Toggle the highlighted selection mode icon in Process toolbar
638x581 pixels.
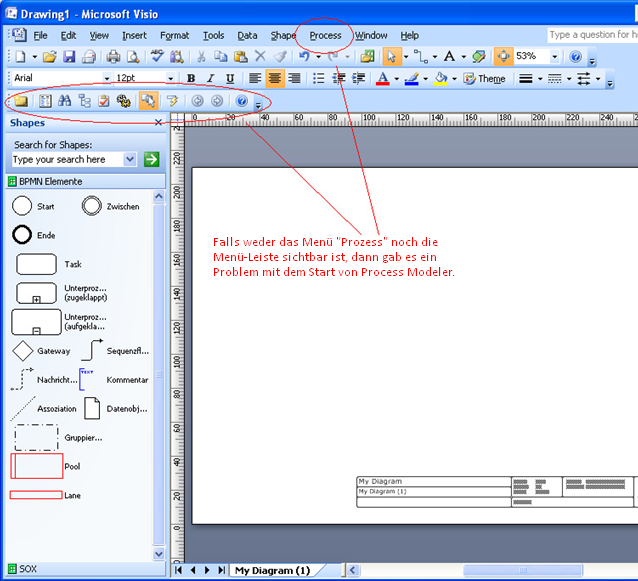click(149, 100)
